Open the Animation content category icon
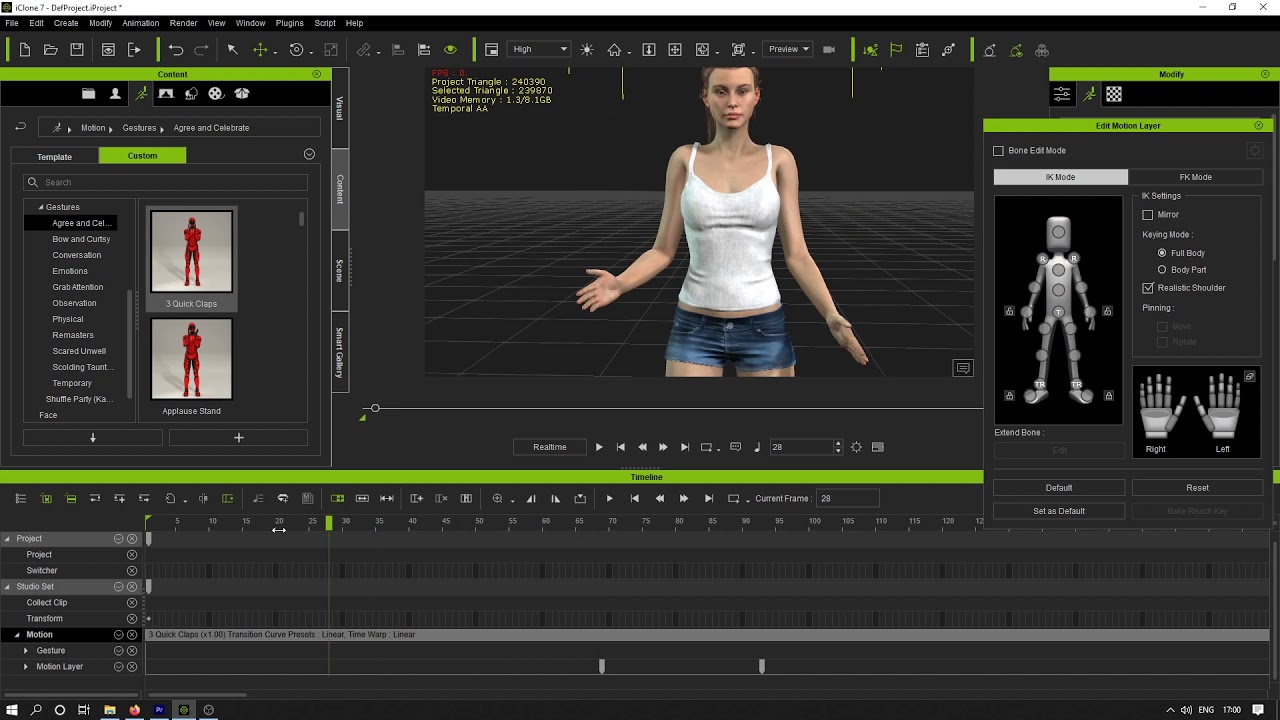The height and width of the screenshot is (720, 1280). point(141,94)
